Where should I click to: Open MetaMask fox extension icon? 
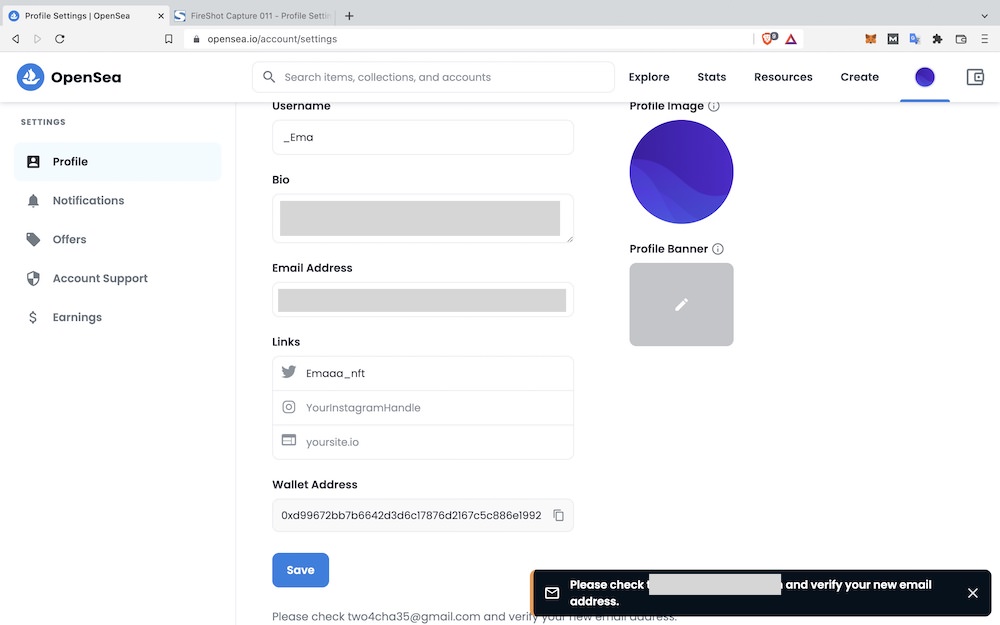point(870,39)
